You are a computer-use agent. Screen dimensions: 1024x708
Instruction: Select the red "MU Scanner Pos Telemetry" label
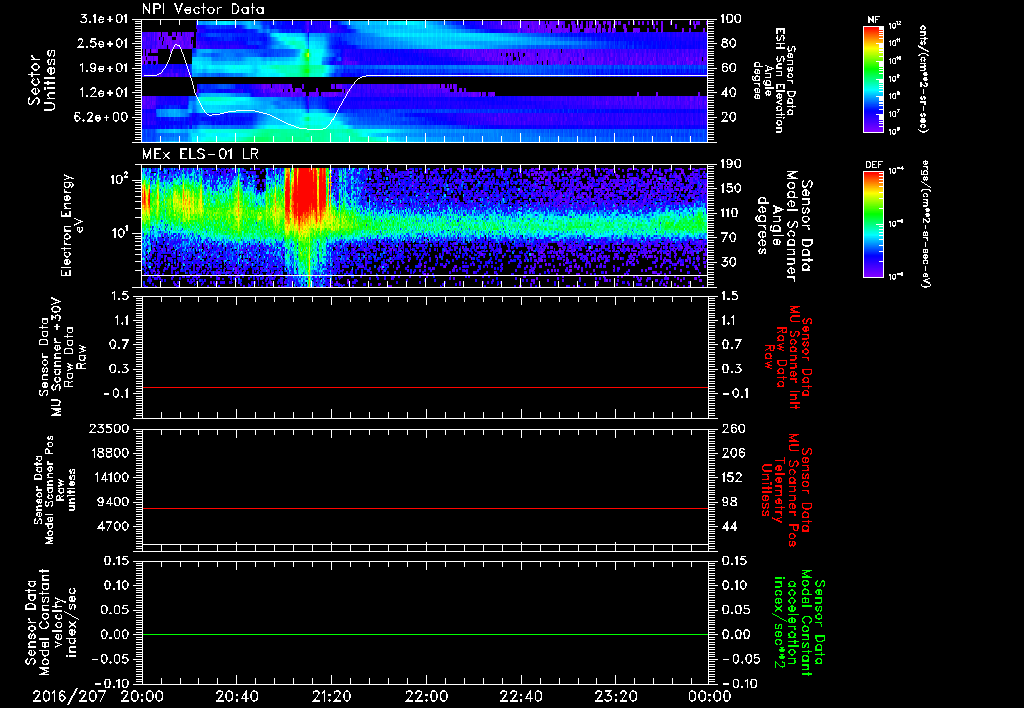[787, 490]
